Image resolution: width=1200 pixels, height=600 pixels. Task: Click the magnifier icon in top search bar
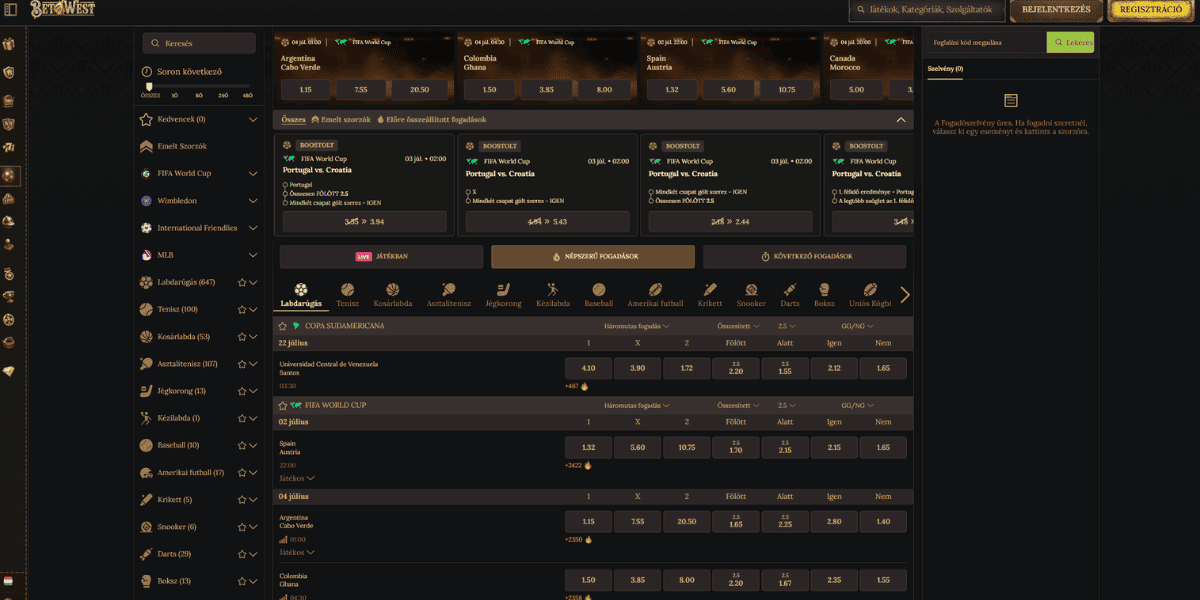(x=862, y=9)
